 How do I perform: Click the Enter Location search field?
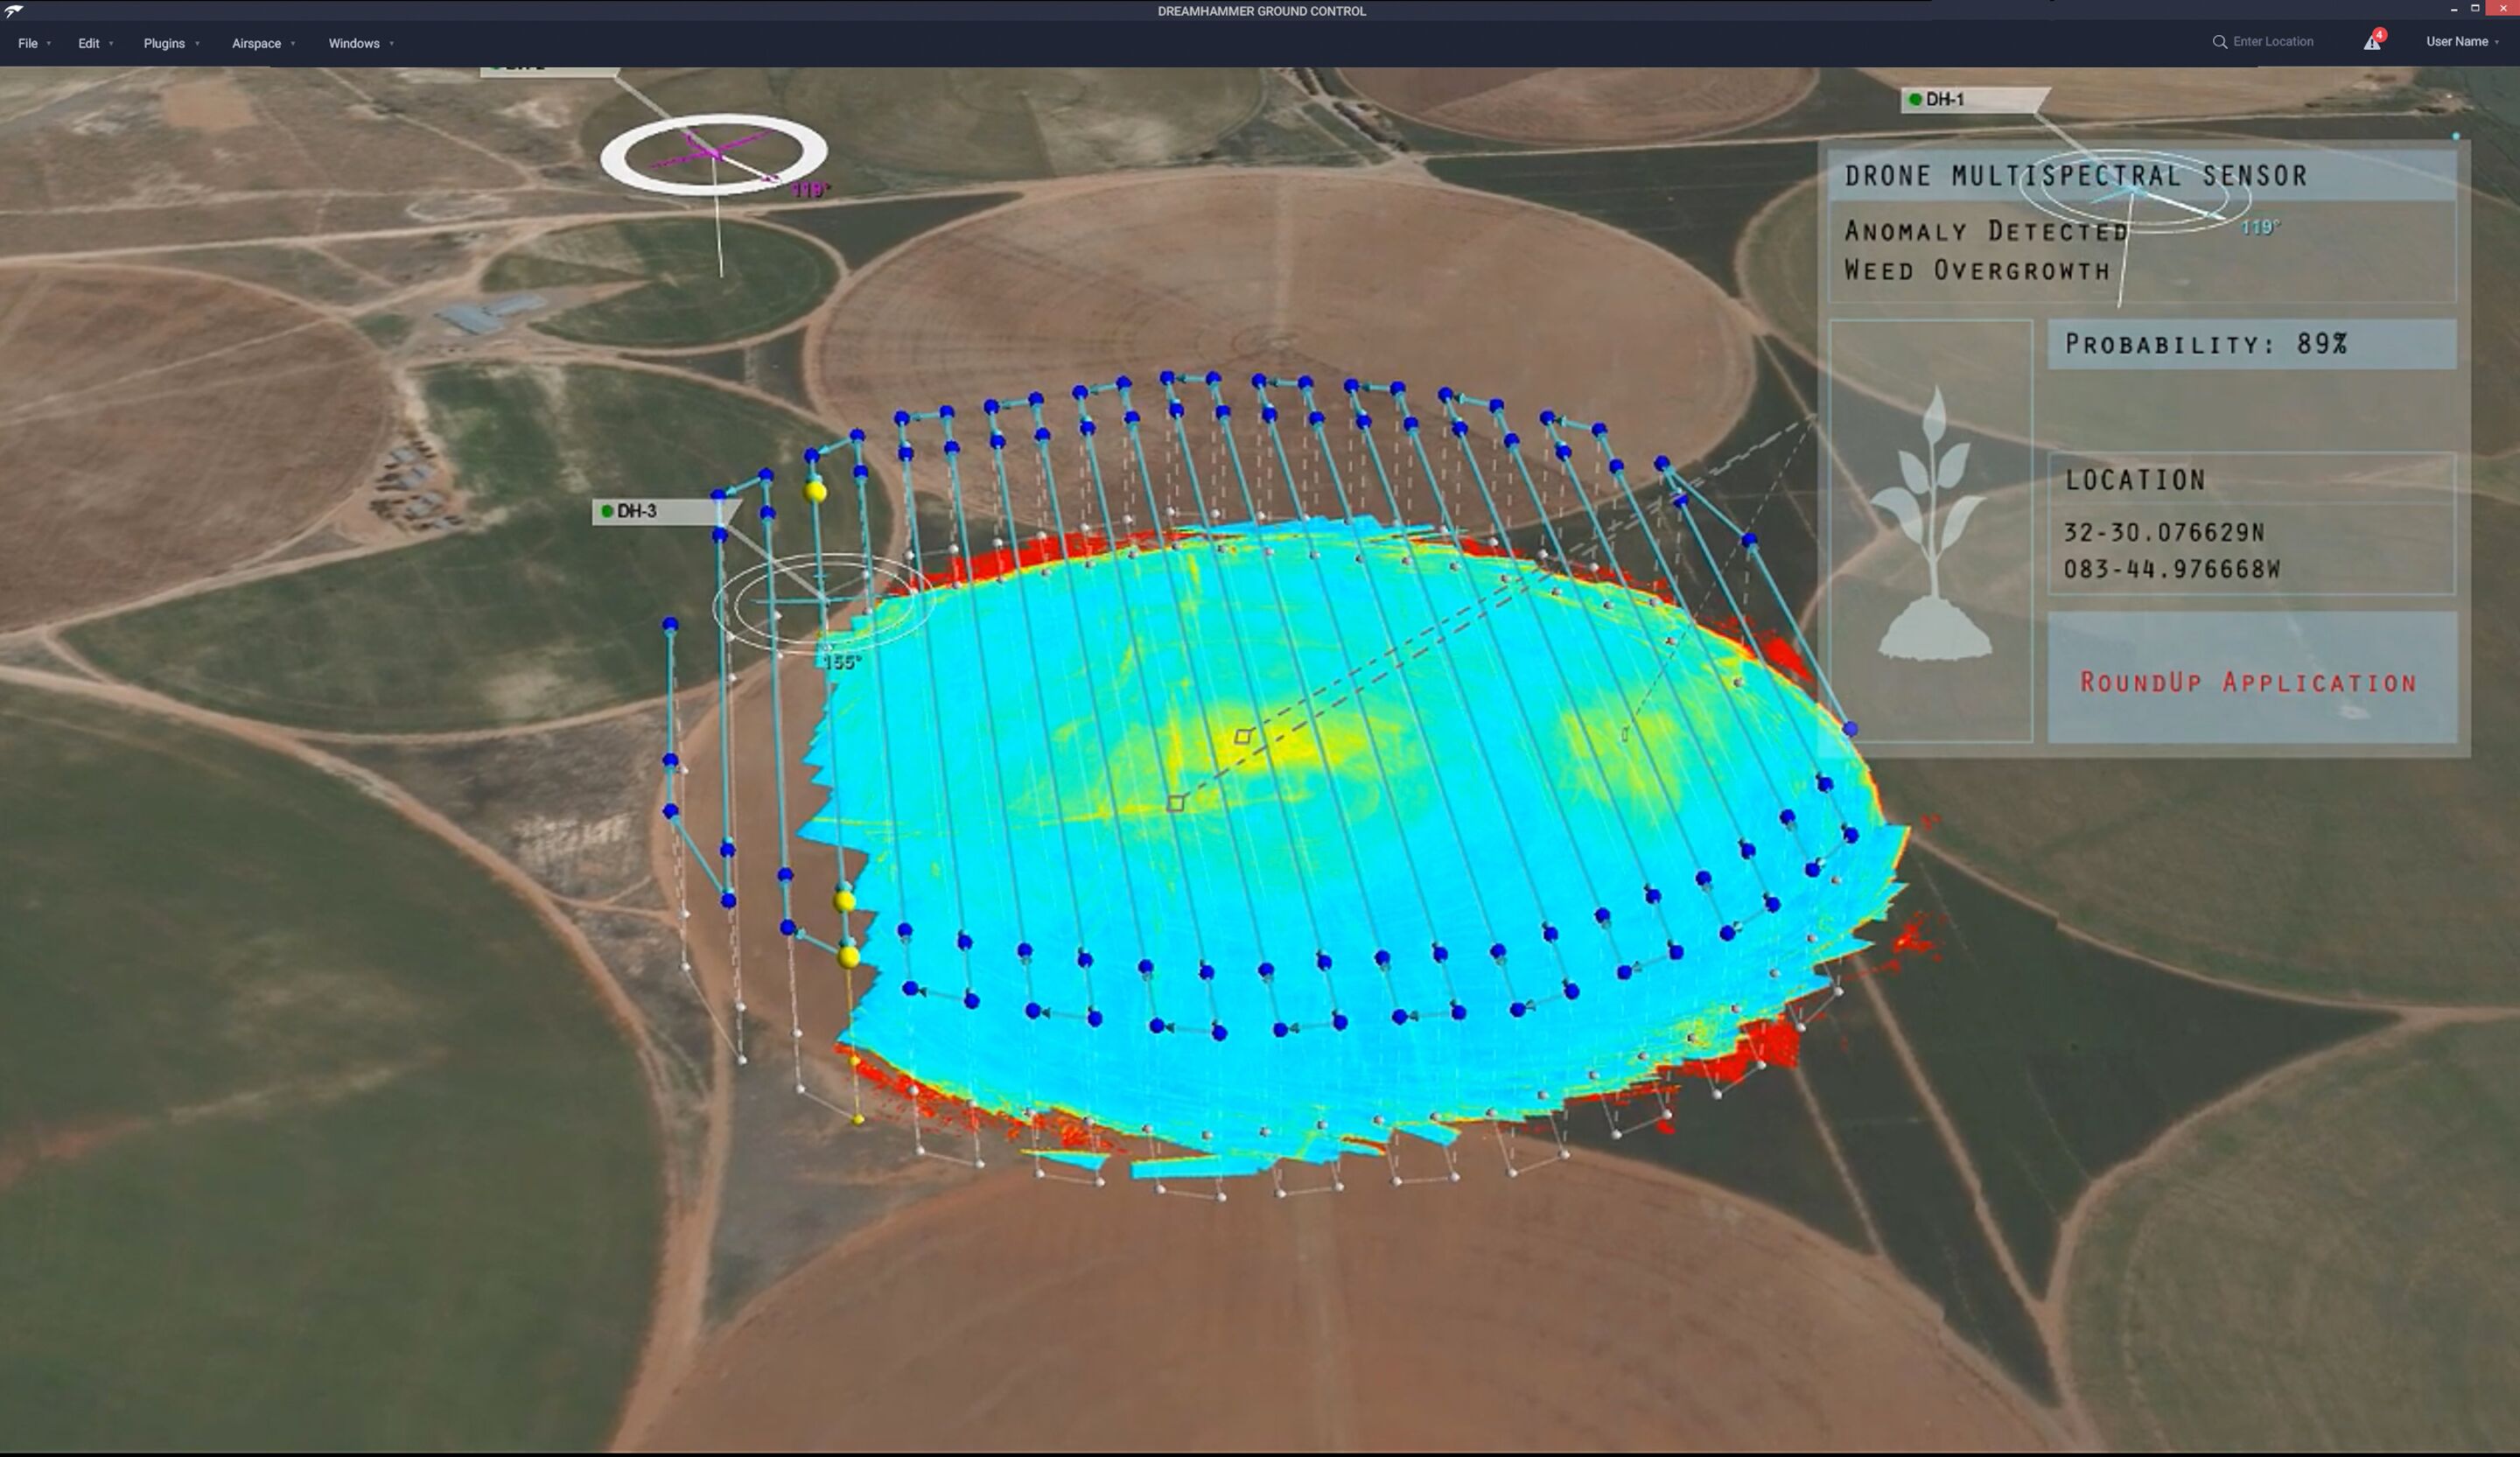tap(2273, 41)
